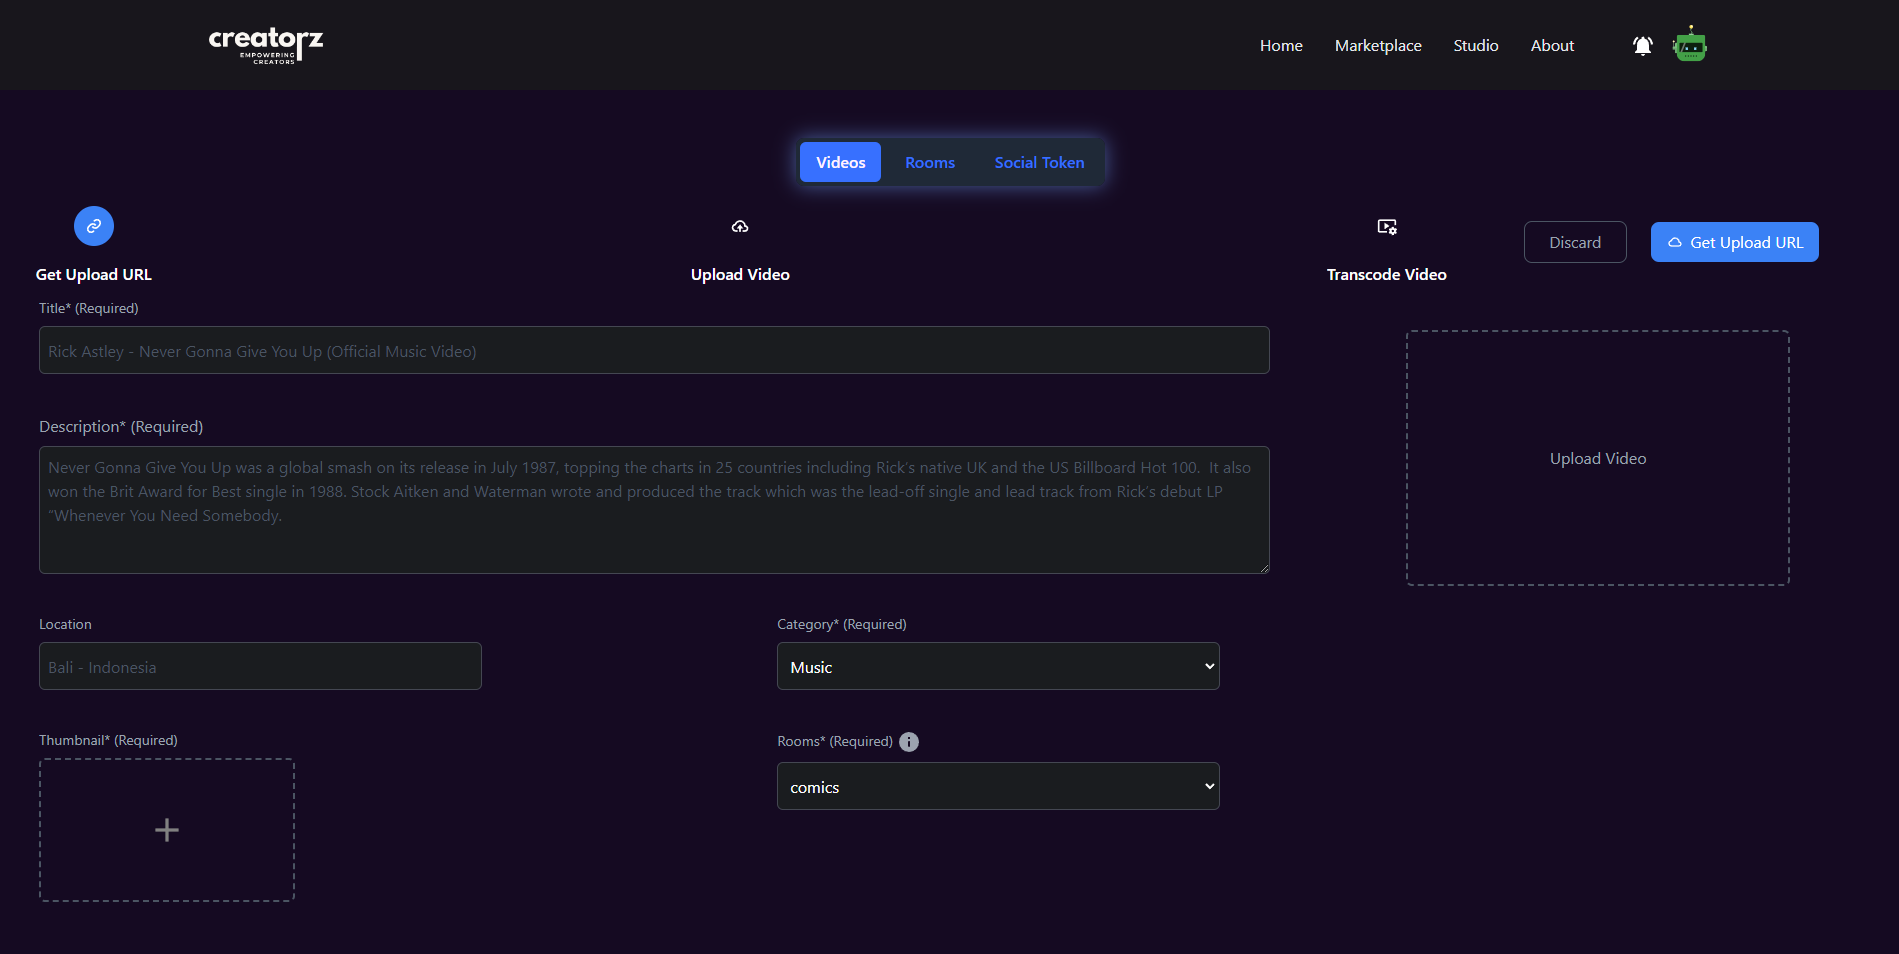Focus the Location input field
The image size is (1899, 954).
coord(260,666)
